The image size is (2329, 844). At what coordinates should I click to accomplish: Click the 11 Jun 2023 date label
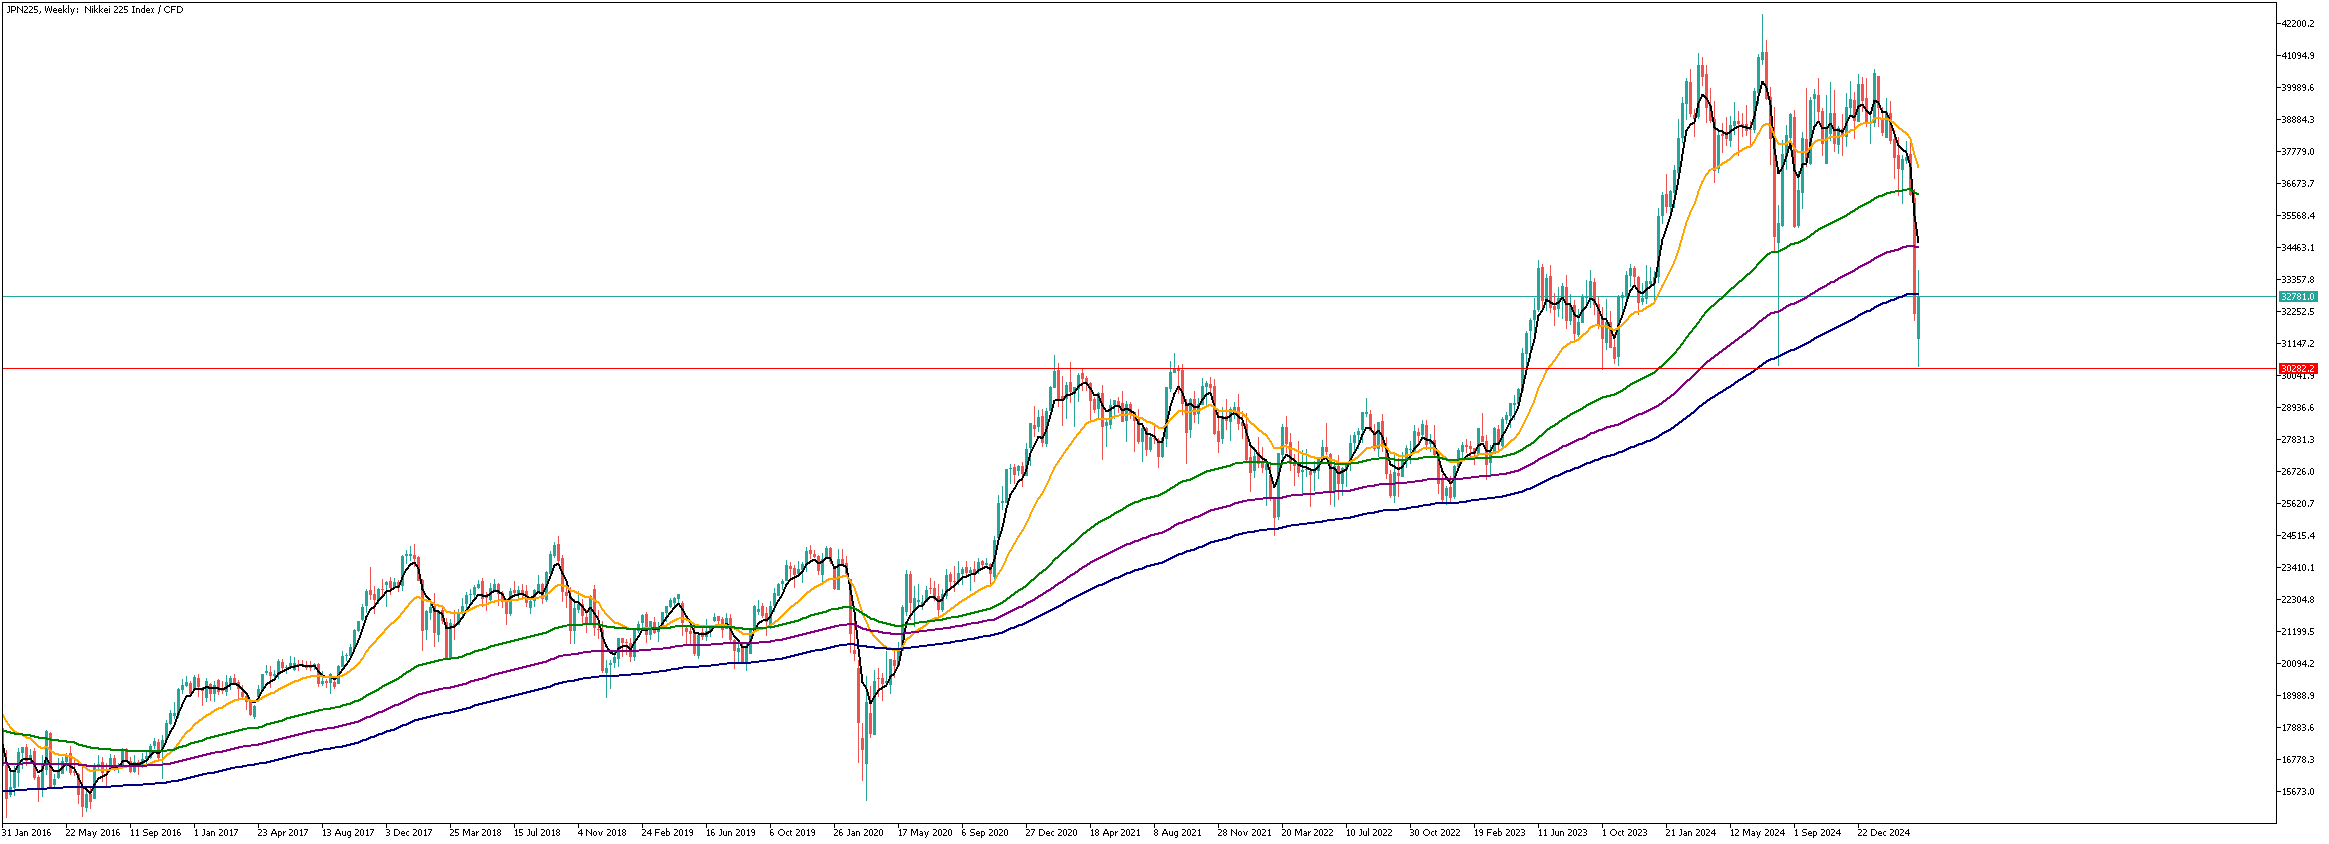(x=1563, y=833)
